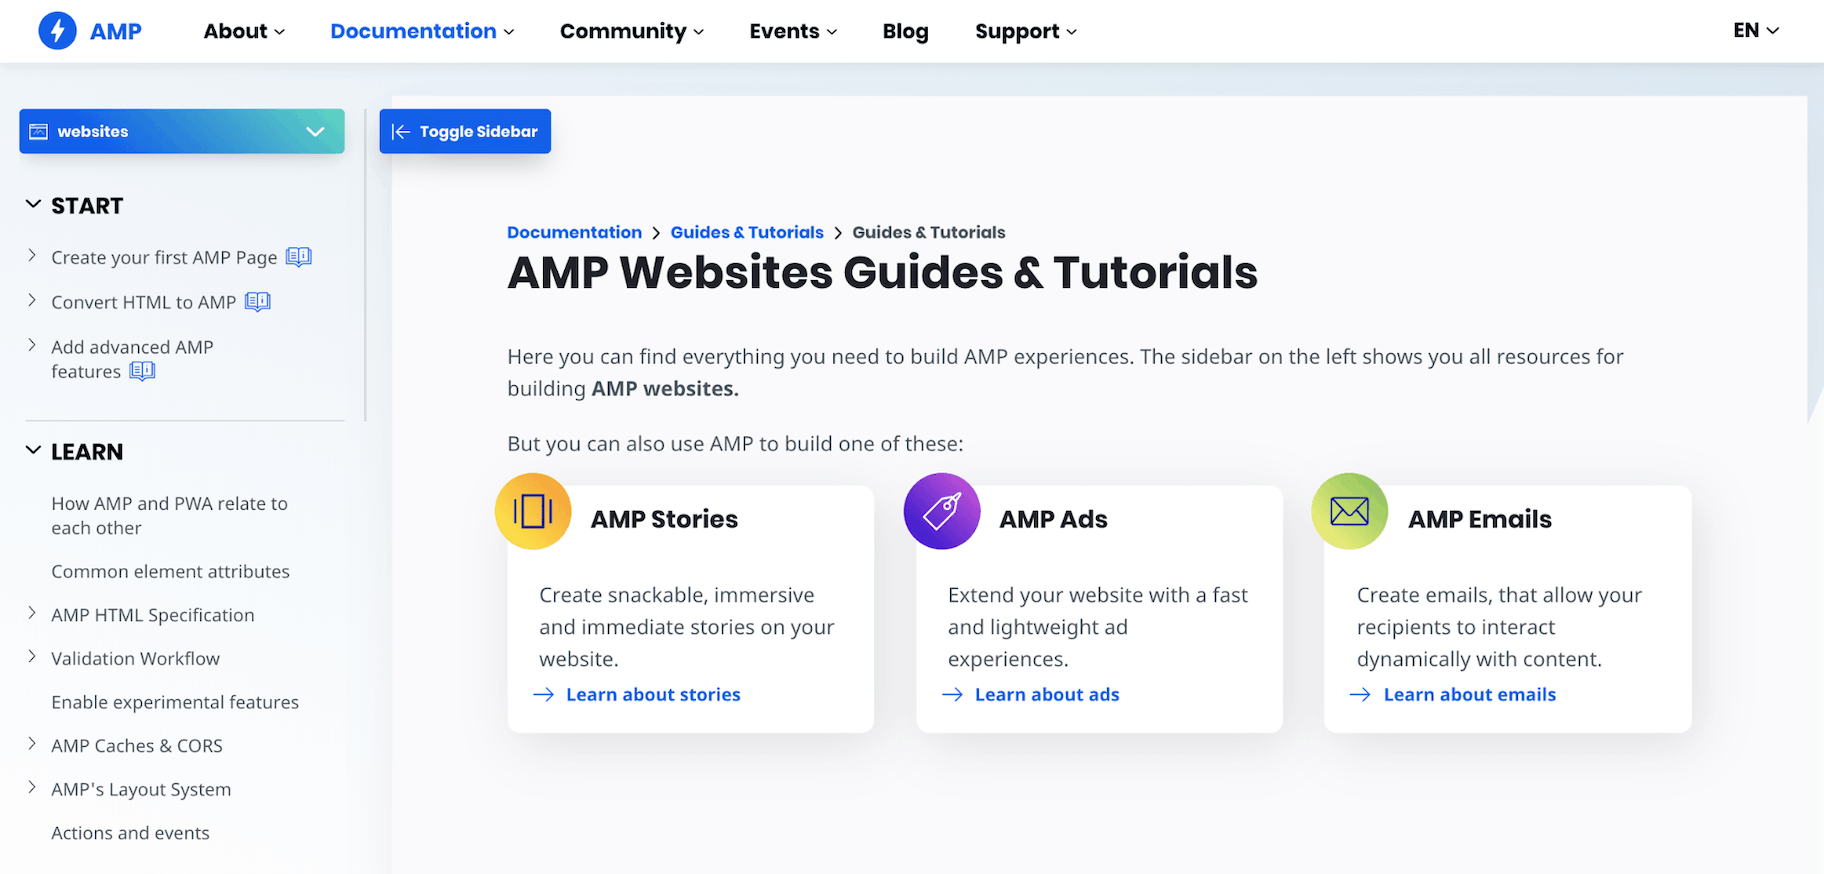Click tutorial book icon beside Create your first AMP Page
This screenshot has width=1824, height=874.
coord(298,257)
